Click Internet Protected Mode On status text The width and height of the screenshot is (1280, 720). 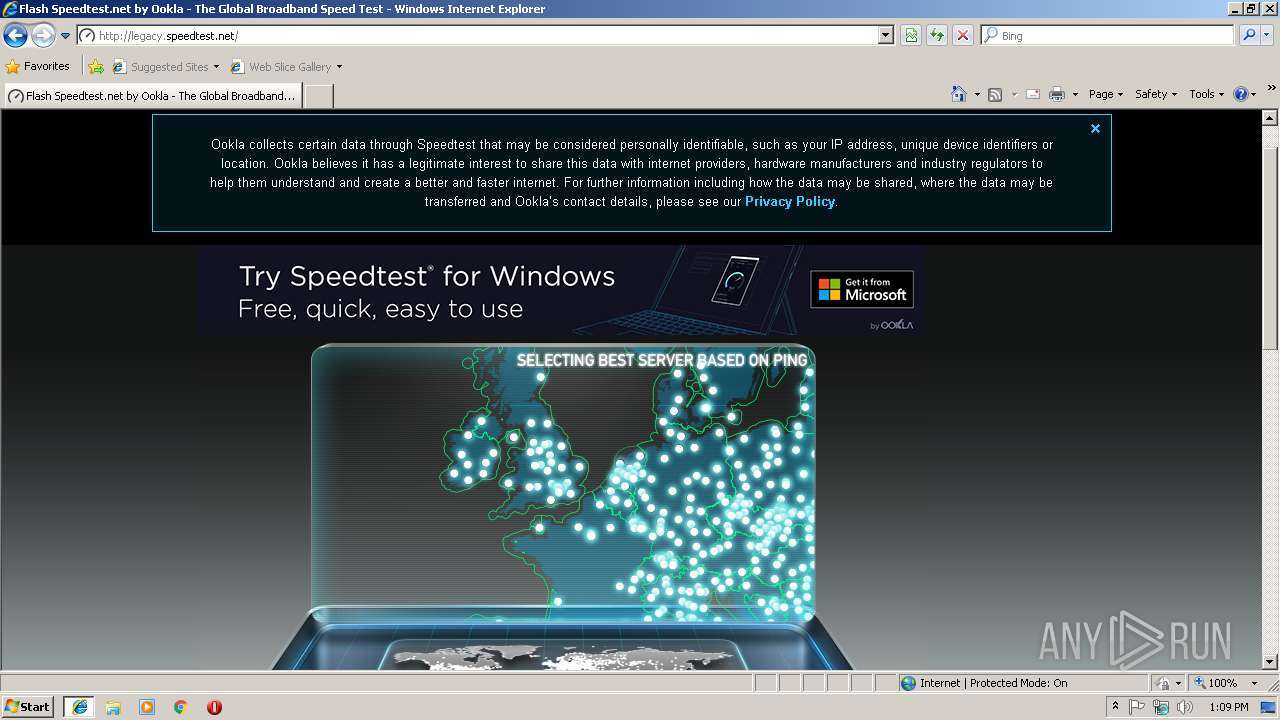coord(993,683)
